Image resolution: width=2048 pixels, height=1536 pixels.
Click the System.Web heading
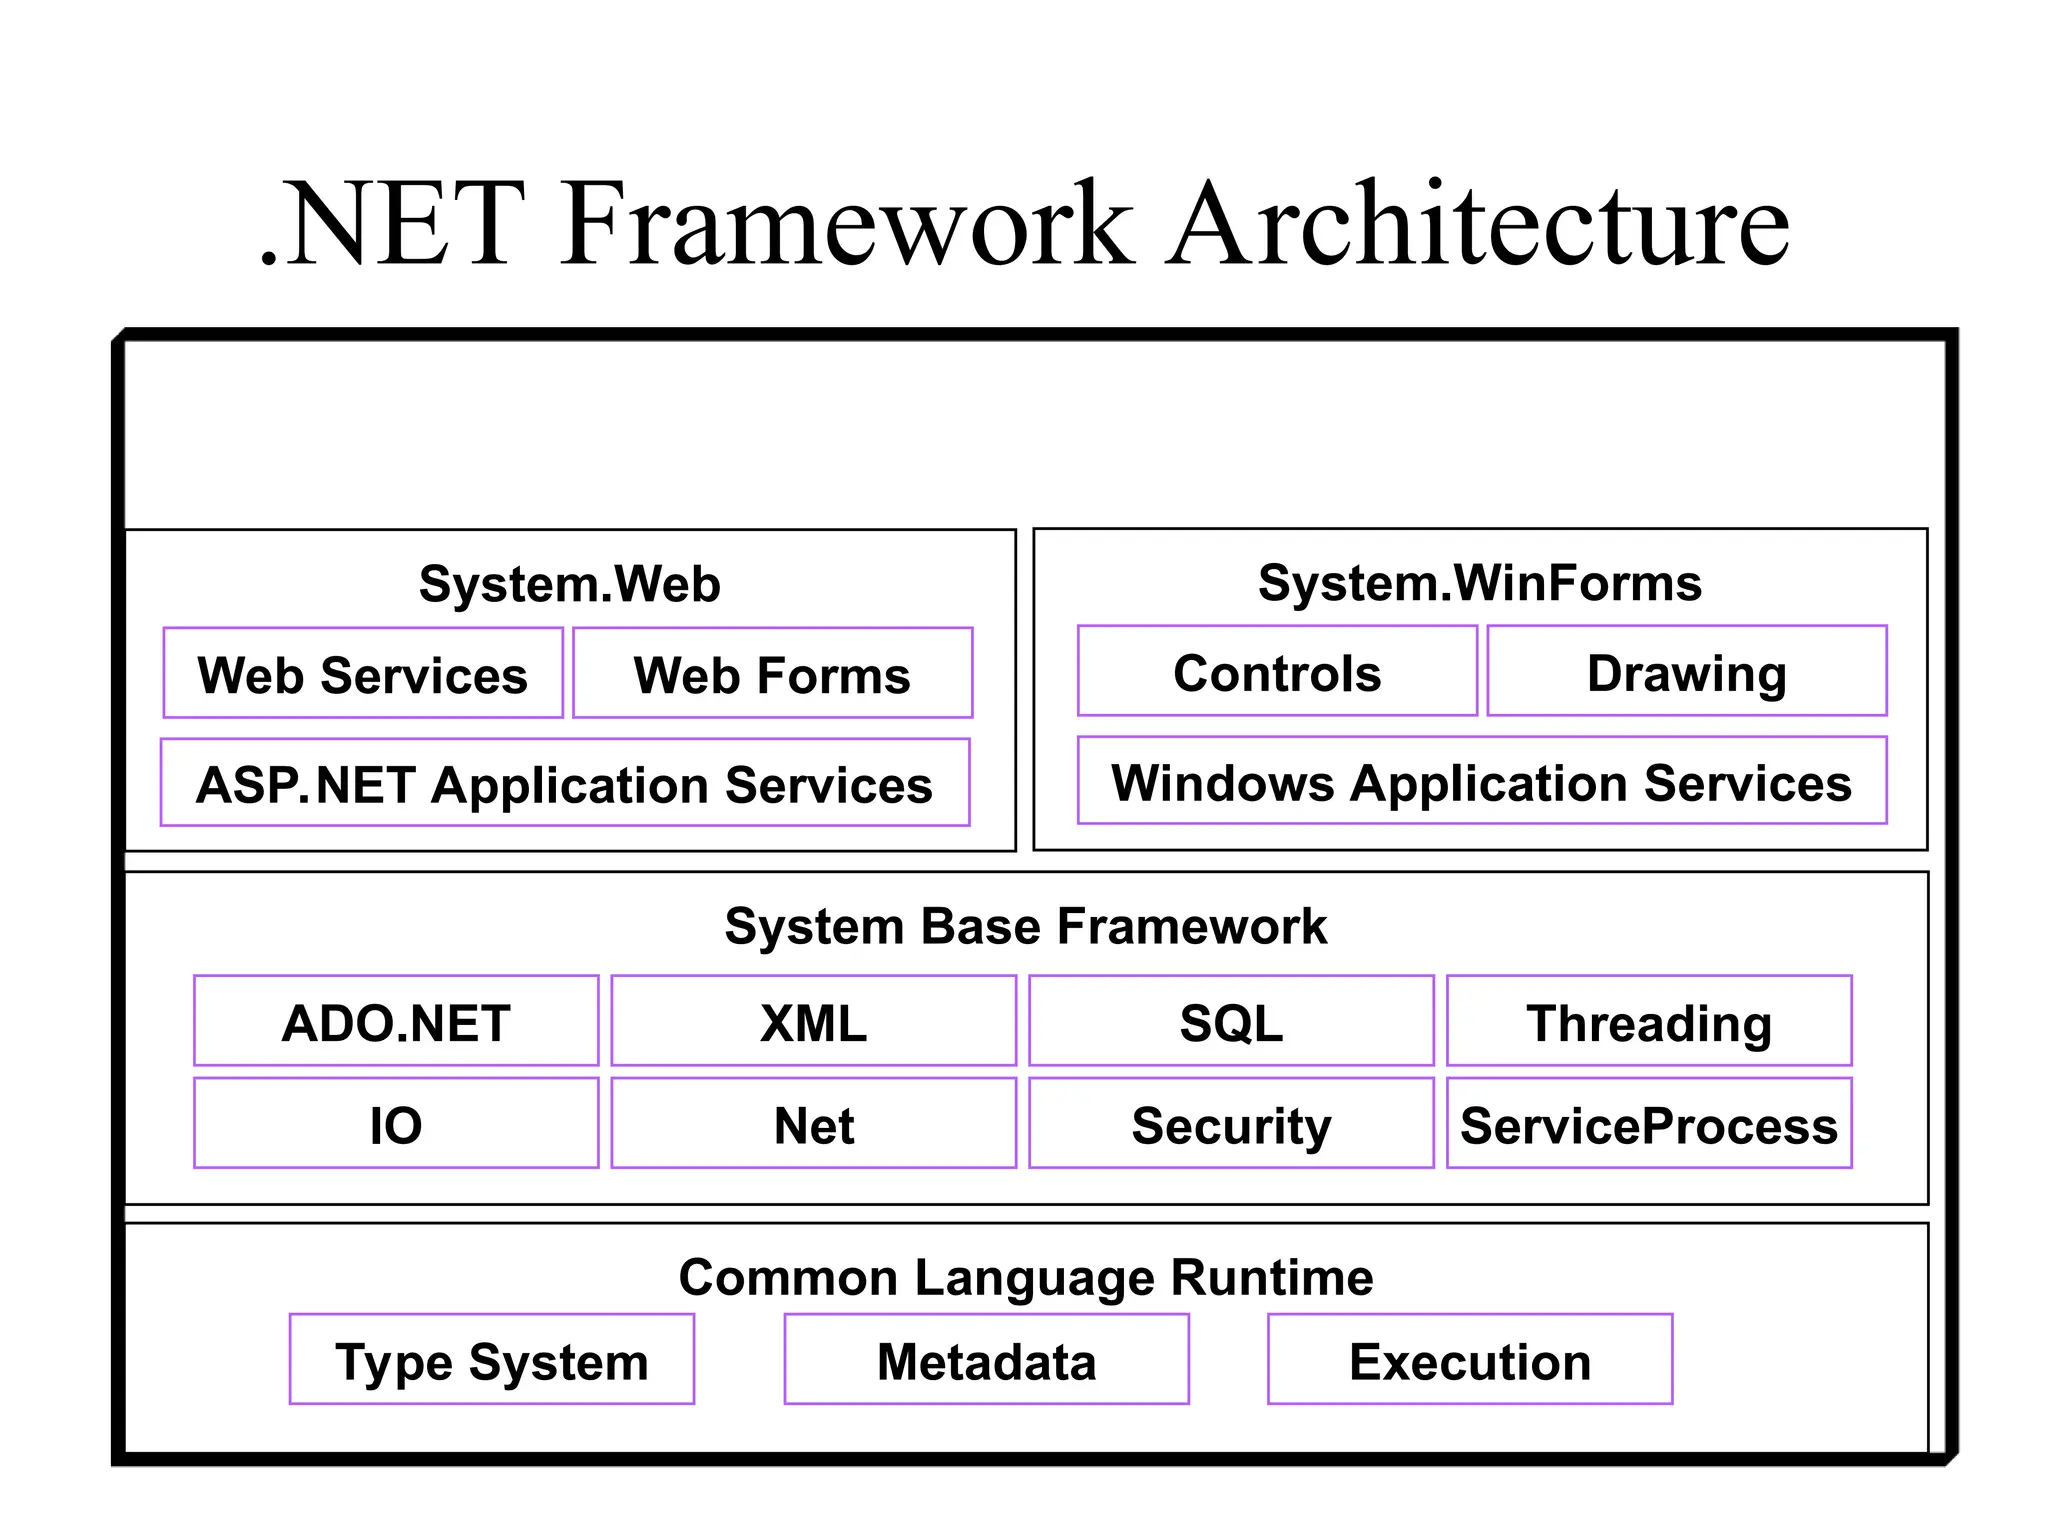[x=569, y=583]
